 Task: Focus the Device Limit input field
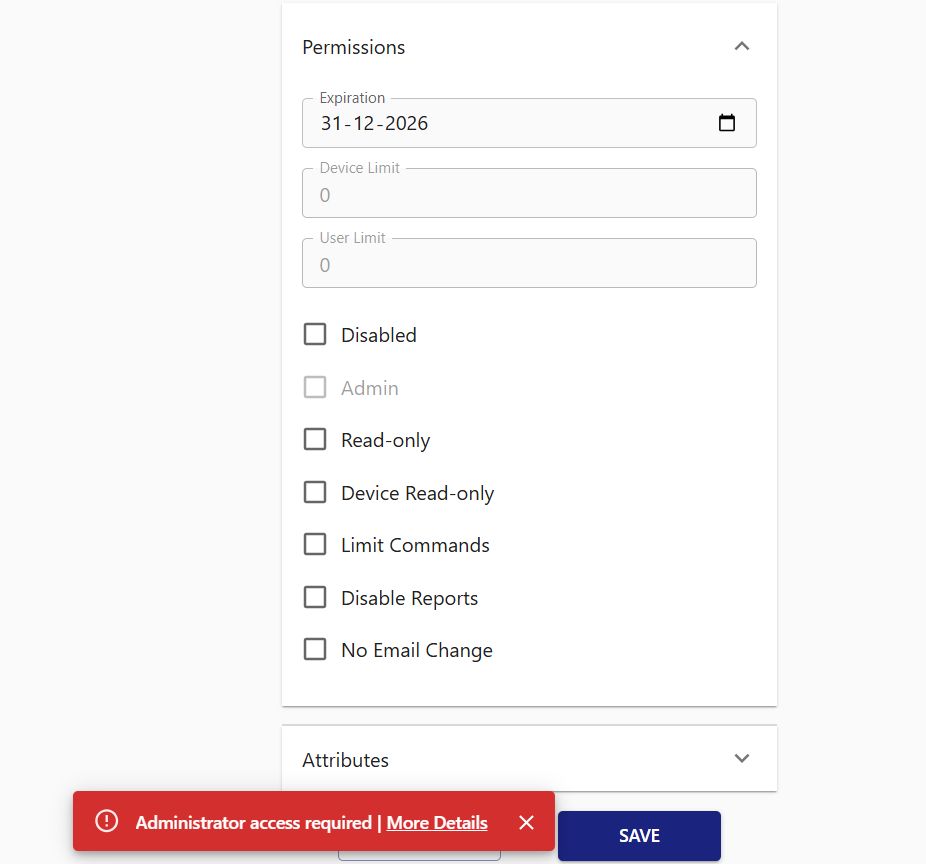tap(528, 195)
